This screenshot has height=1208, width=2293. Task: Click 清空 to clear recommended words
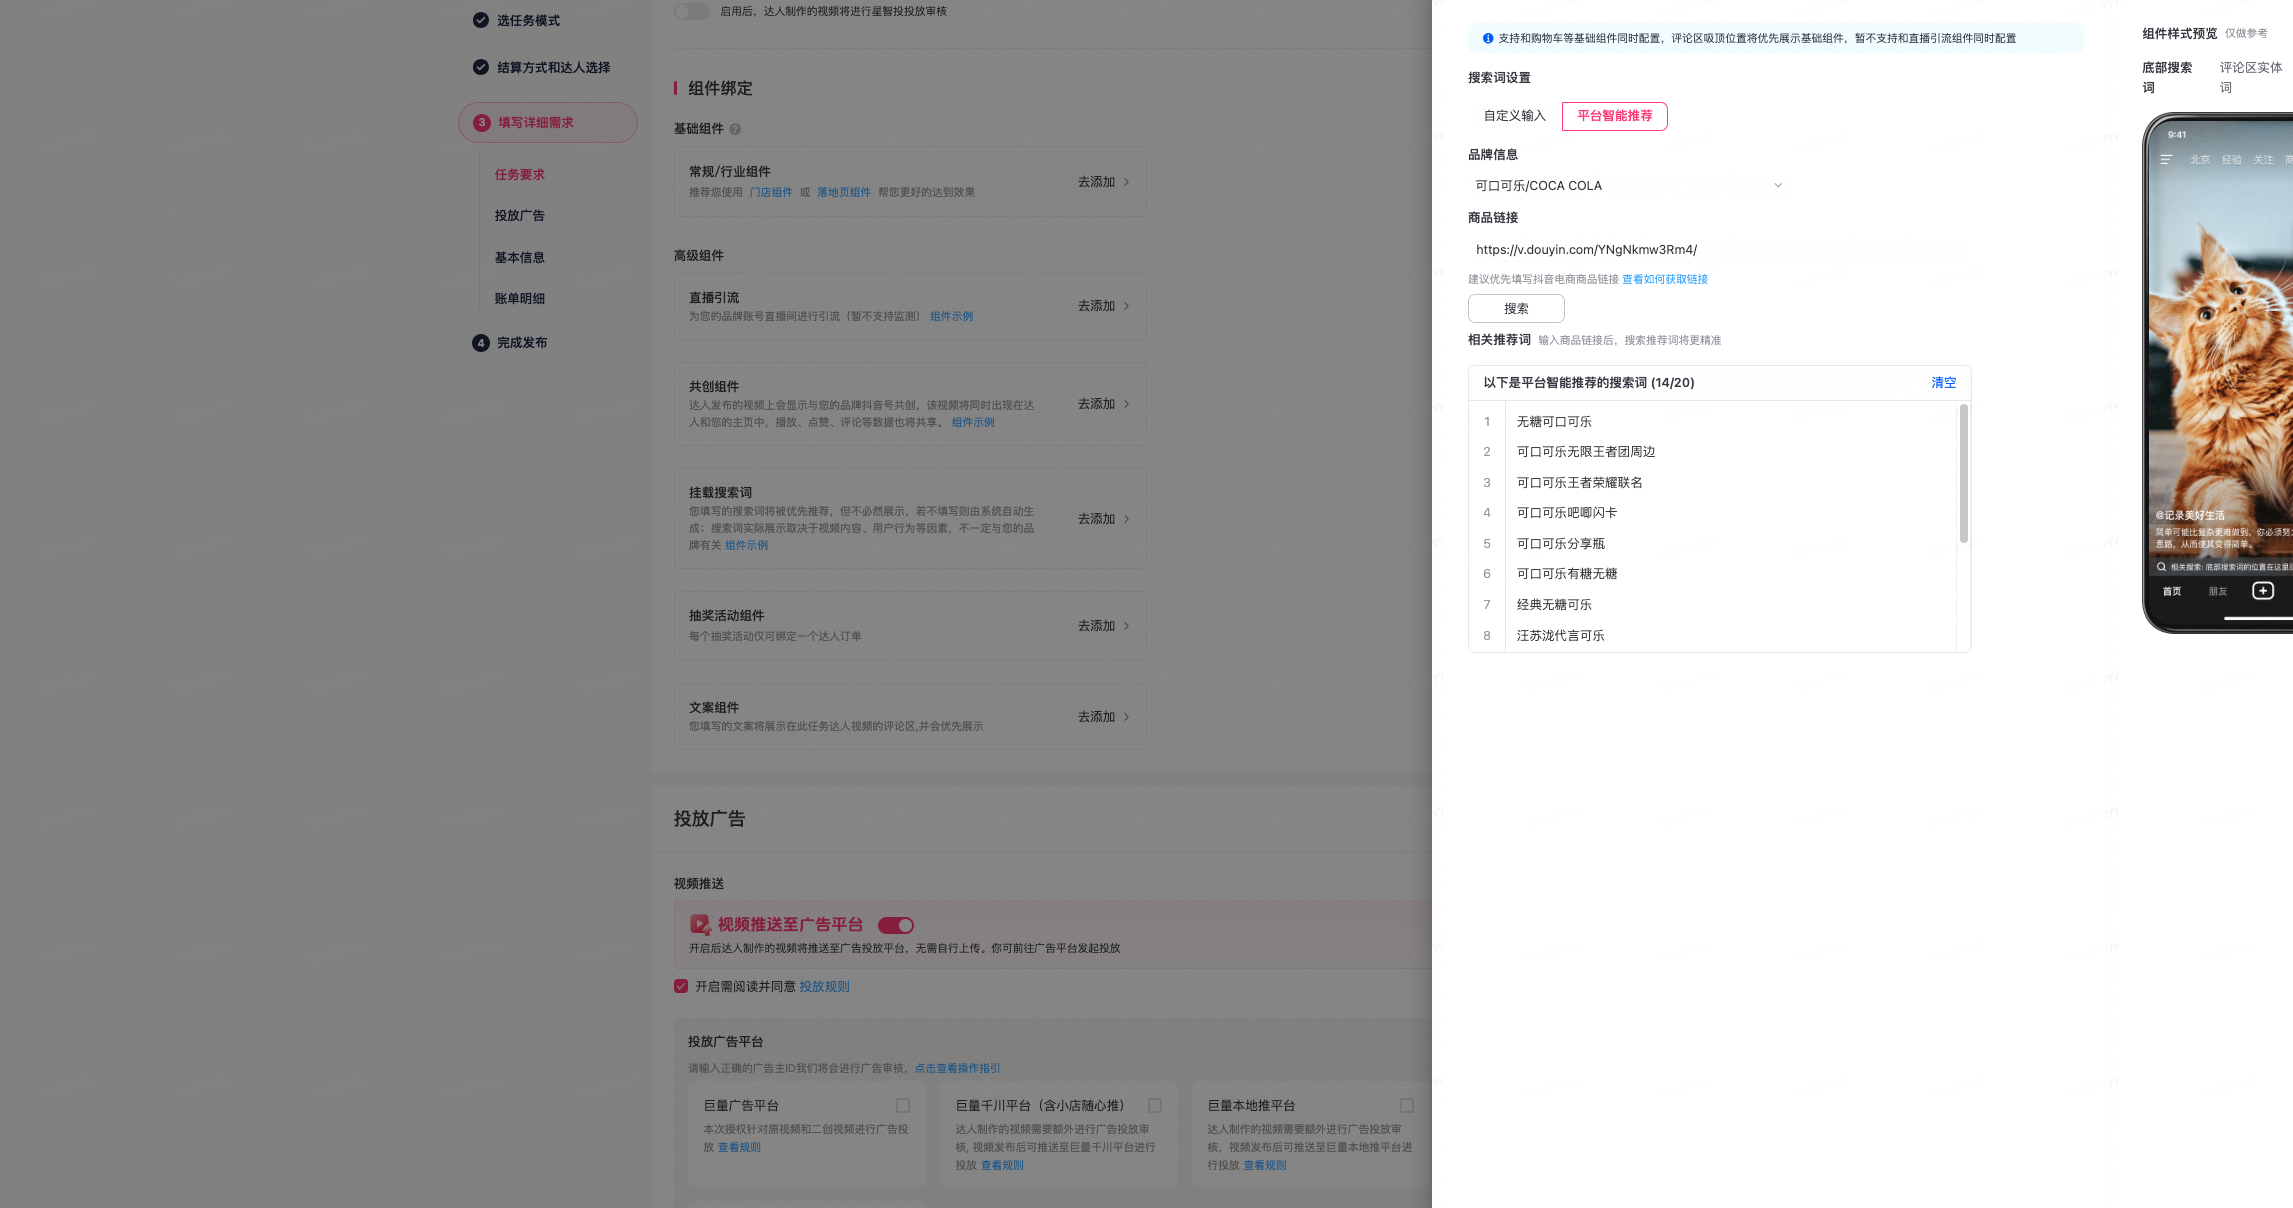pos(1943,383)
